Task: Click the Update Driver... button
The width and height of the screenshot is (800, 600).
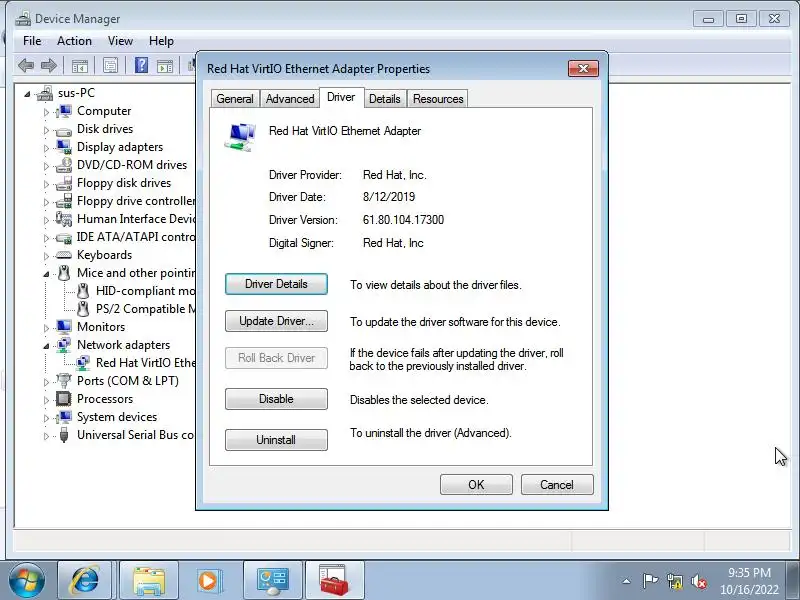Action: click(x=276, y=321)
